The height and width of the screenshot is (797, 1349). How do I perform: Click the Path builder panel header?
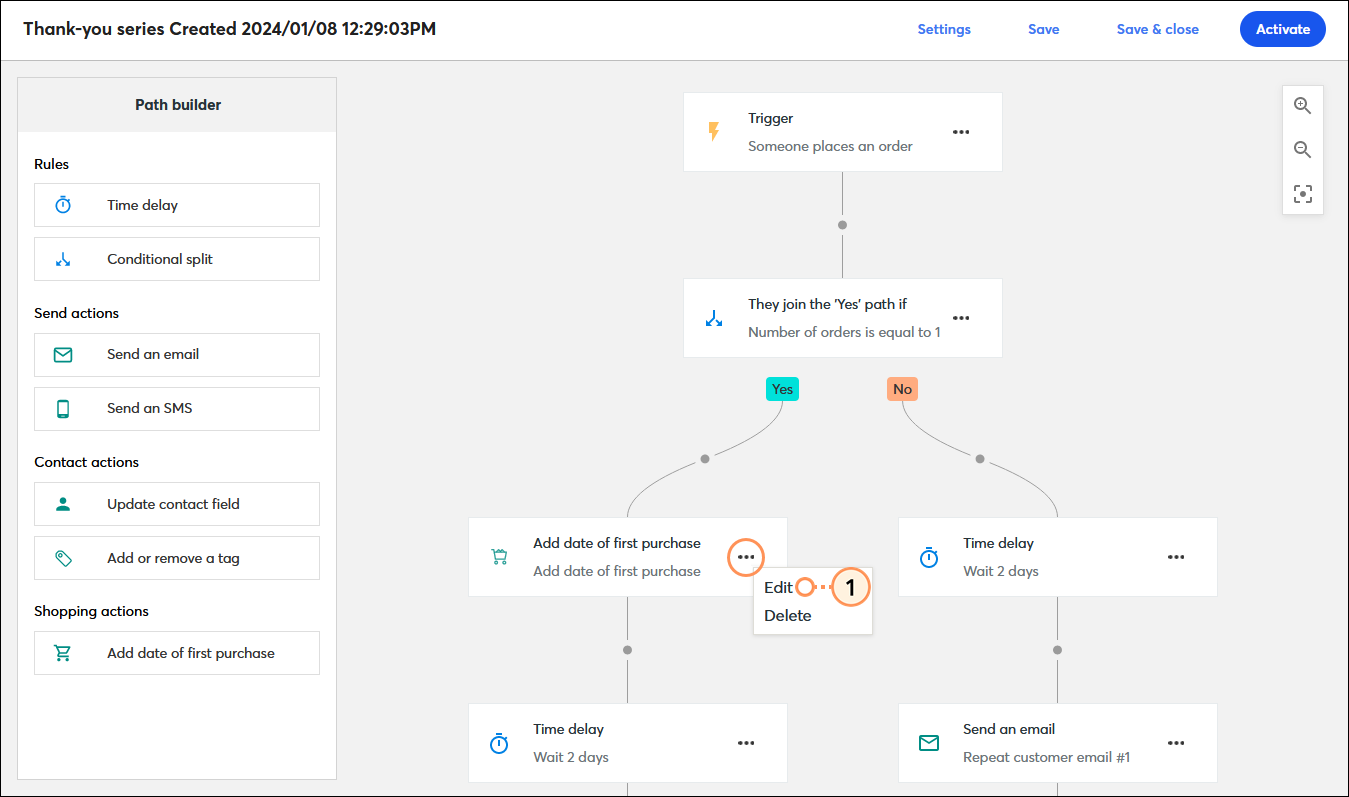click(177, 105)
